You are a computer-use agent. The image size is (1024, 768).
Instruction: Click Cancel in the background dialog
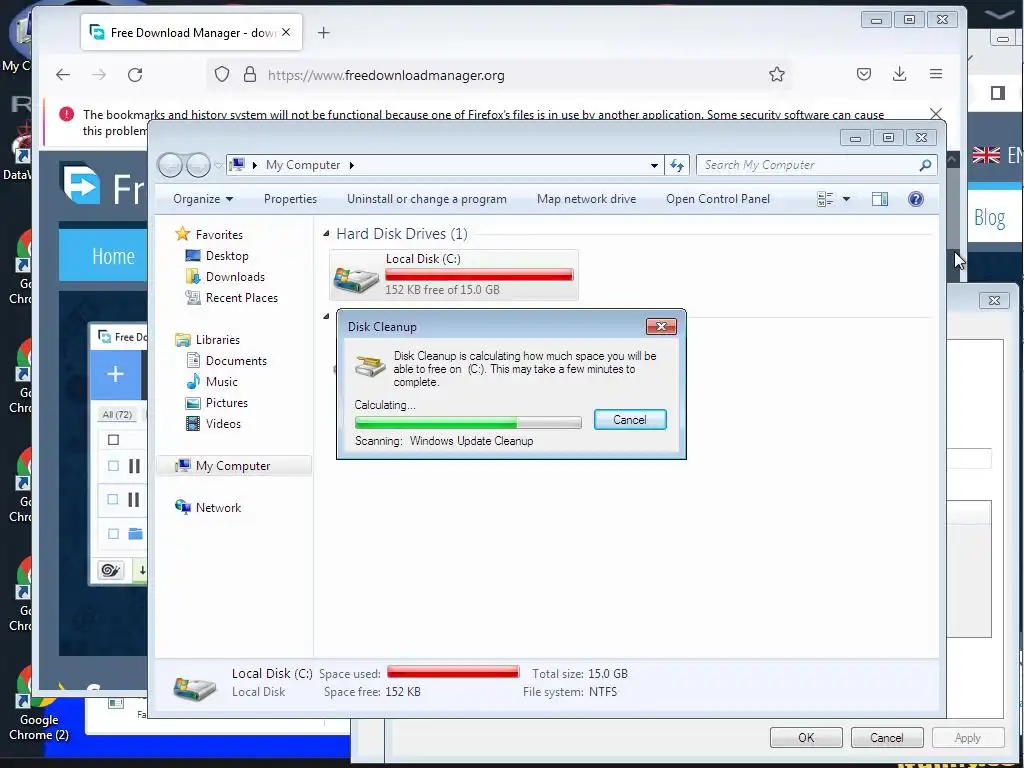point(886,737)
